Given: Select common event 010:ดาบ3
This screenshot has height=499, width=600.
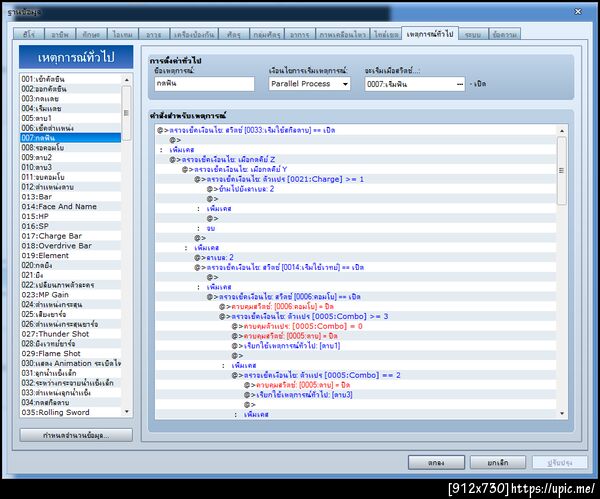Looking at the screenshot, I should [x=70, y=167].
